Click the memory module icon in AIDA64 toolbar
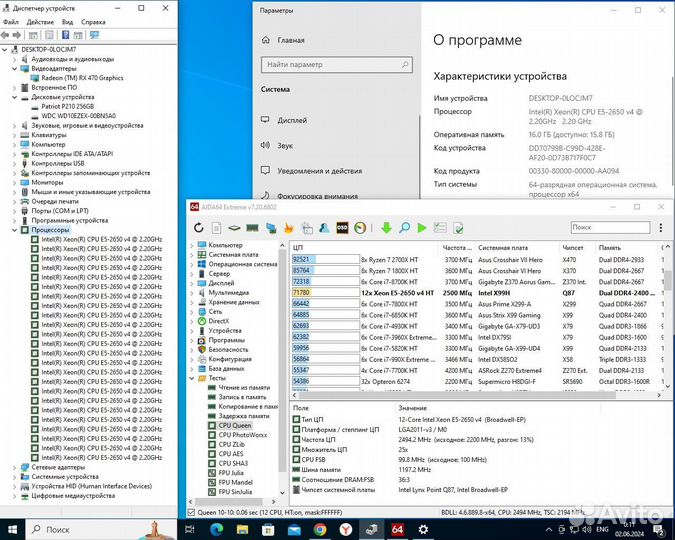The height and width of the screenshot is (540, 675). coord(252,228)
